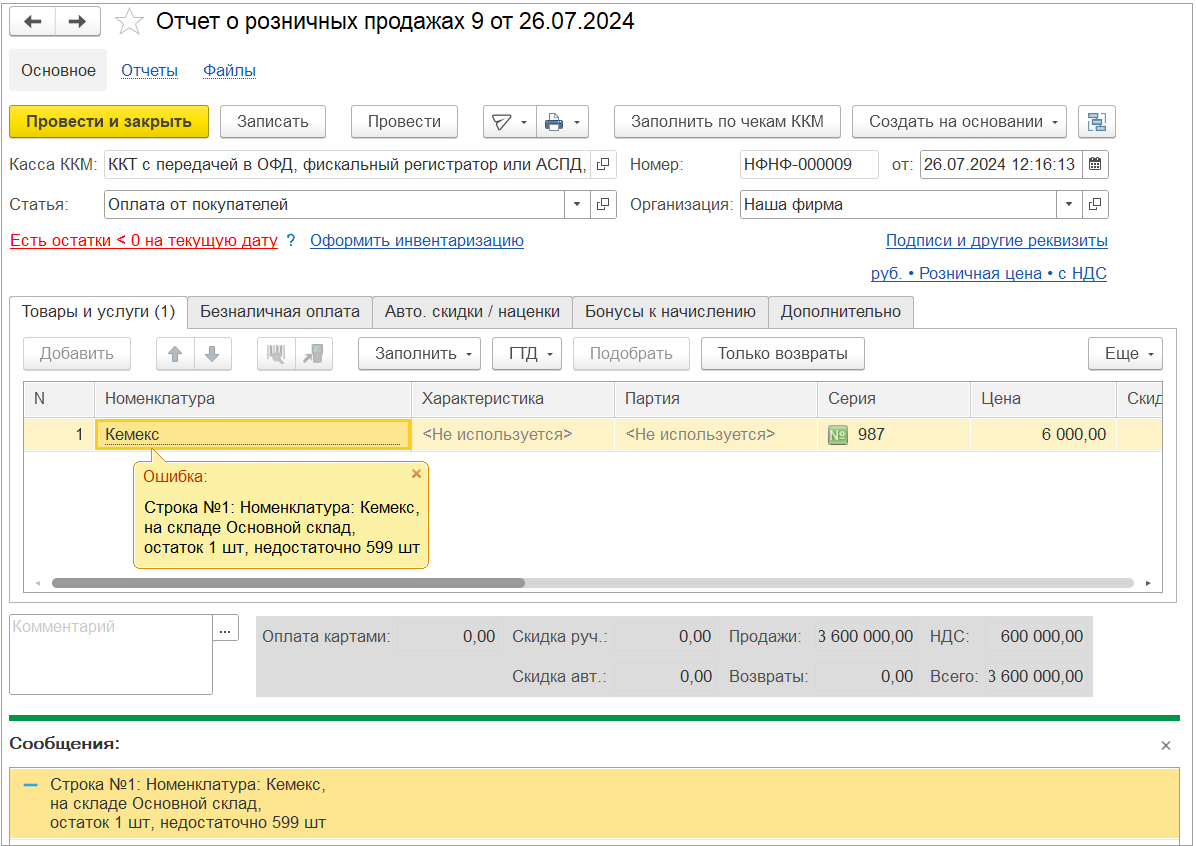Click the series value 987

(871, 435)
